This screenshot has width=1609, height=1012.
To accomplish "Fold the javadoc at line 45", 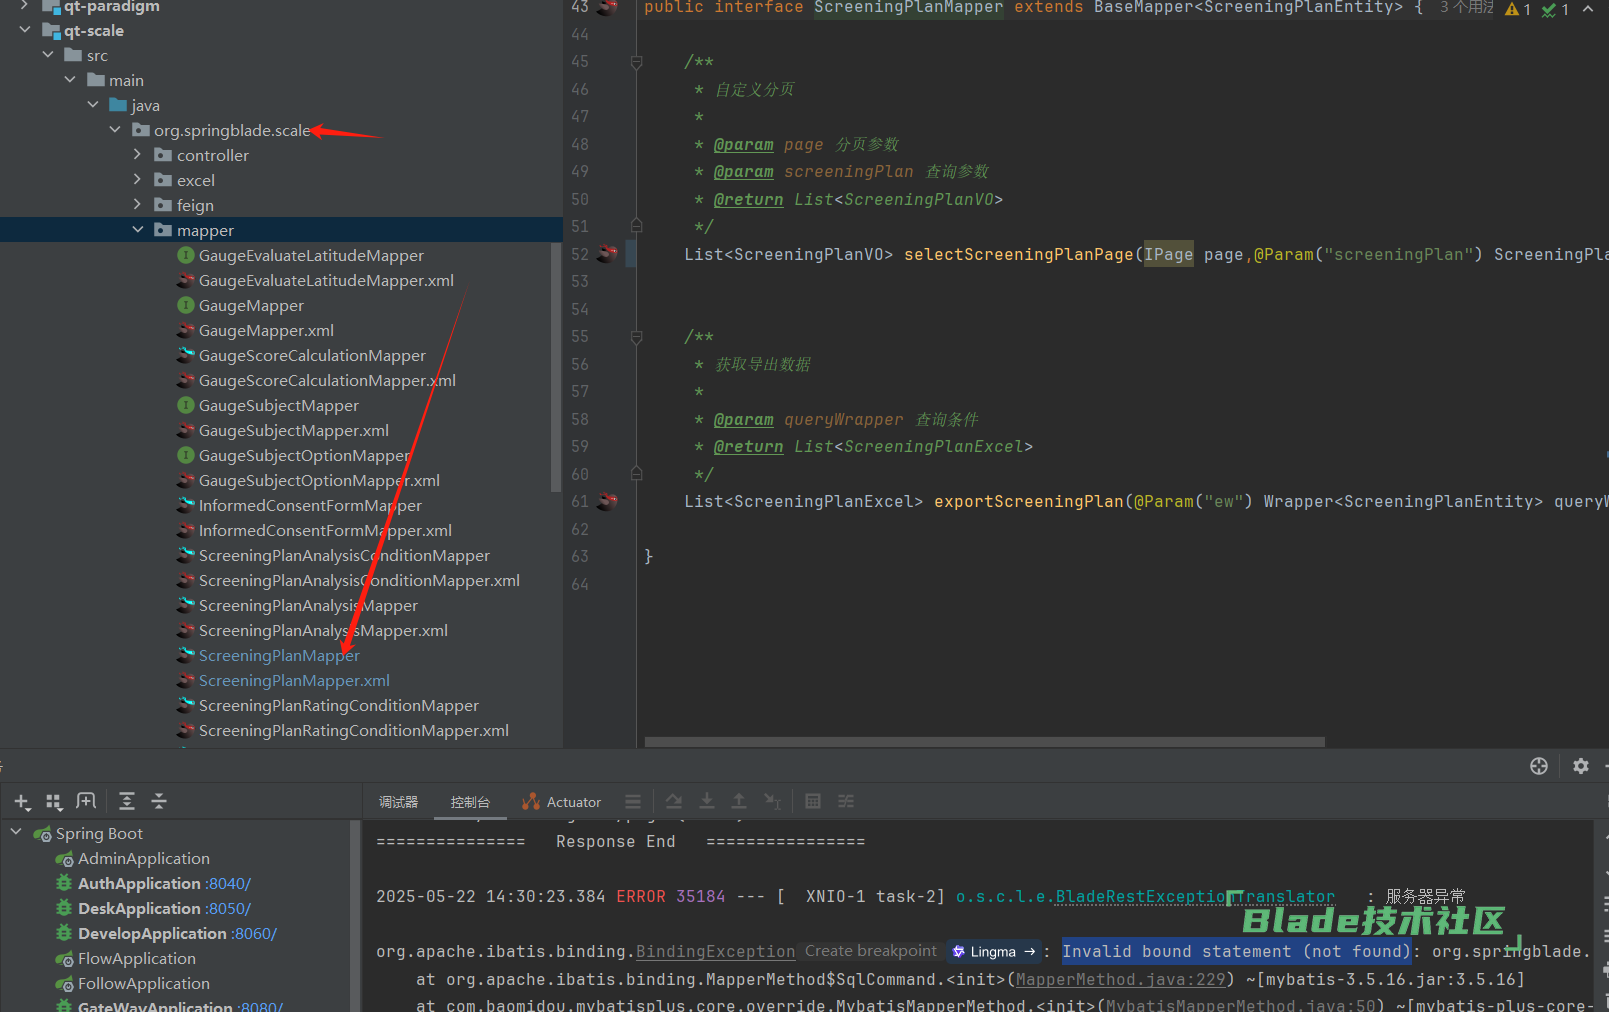I will click(636, 62).
